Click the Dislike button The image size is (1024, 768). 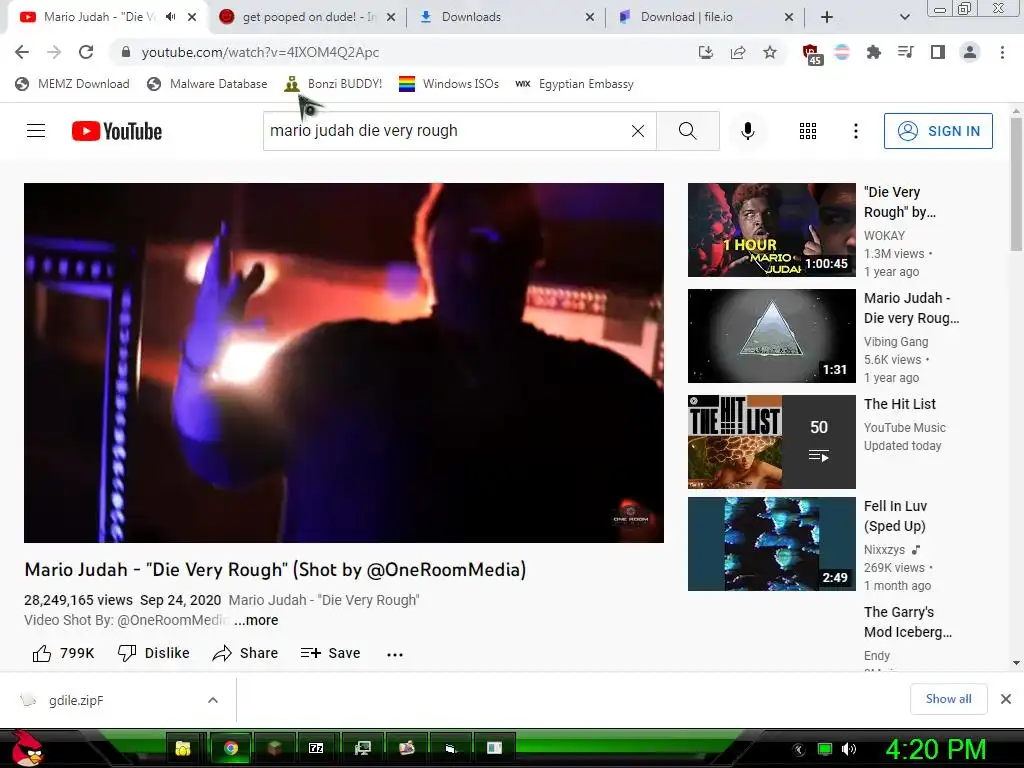(x=153, y=653)
